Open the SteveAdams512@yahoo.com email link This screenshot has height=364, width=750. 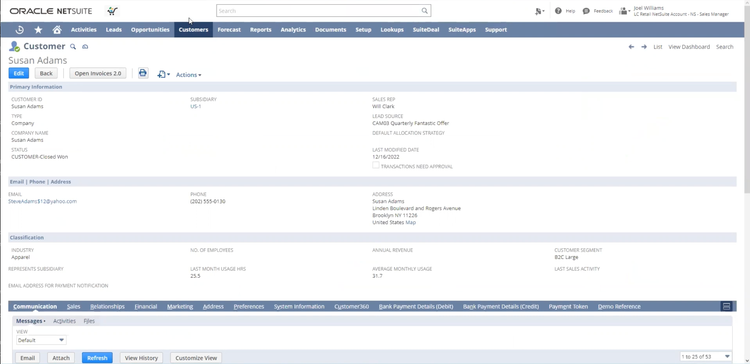(43, 201)
